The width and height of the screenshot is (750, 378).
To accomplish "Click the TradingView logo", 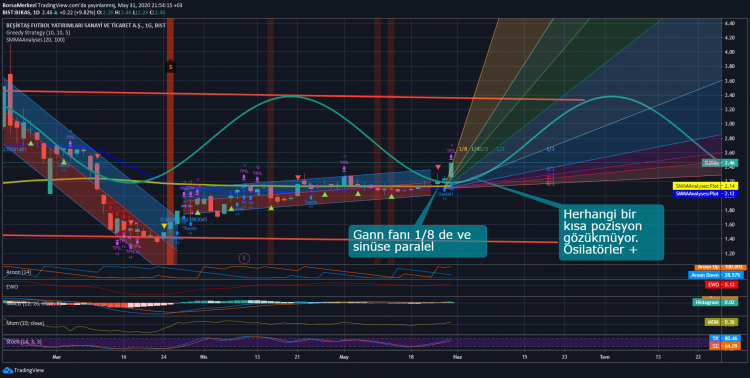I will pyautogui.click(x=23, y=370).
